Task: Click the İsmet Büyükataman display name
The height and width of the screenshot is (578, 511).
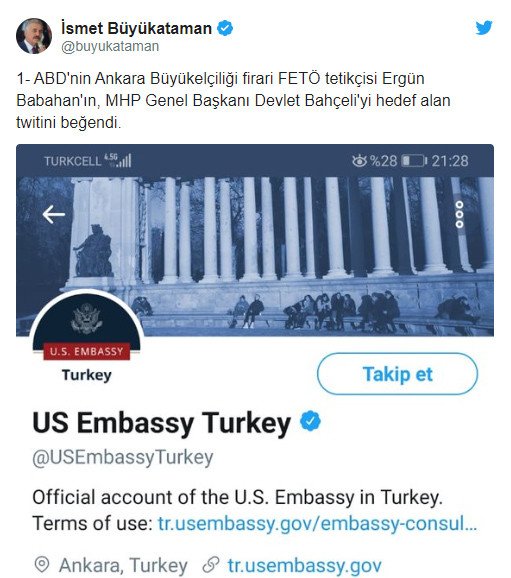Action: pyautogui.click(x=136, y=28)
